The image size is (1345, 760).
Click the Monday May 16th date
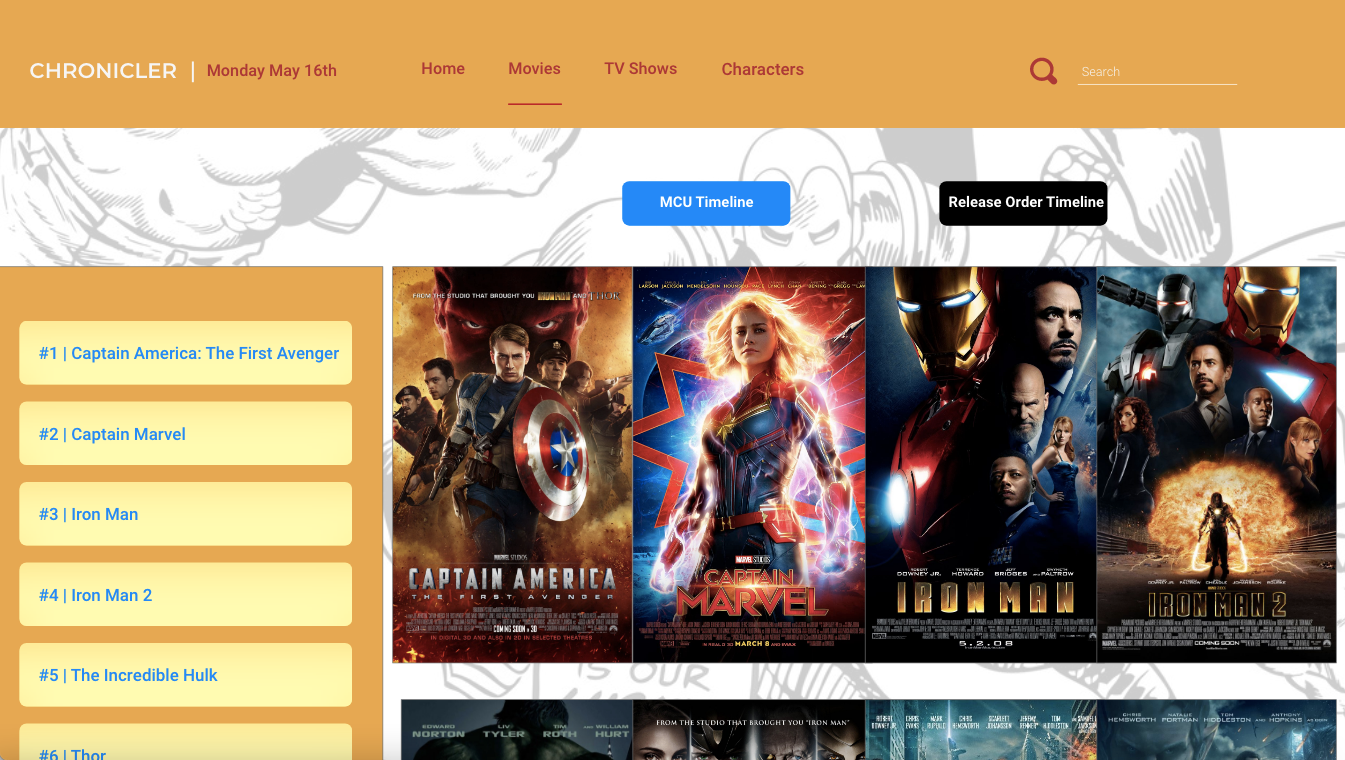pyautogui.click(x=272, y=71)
